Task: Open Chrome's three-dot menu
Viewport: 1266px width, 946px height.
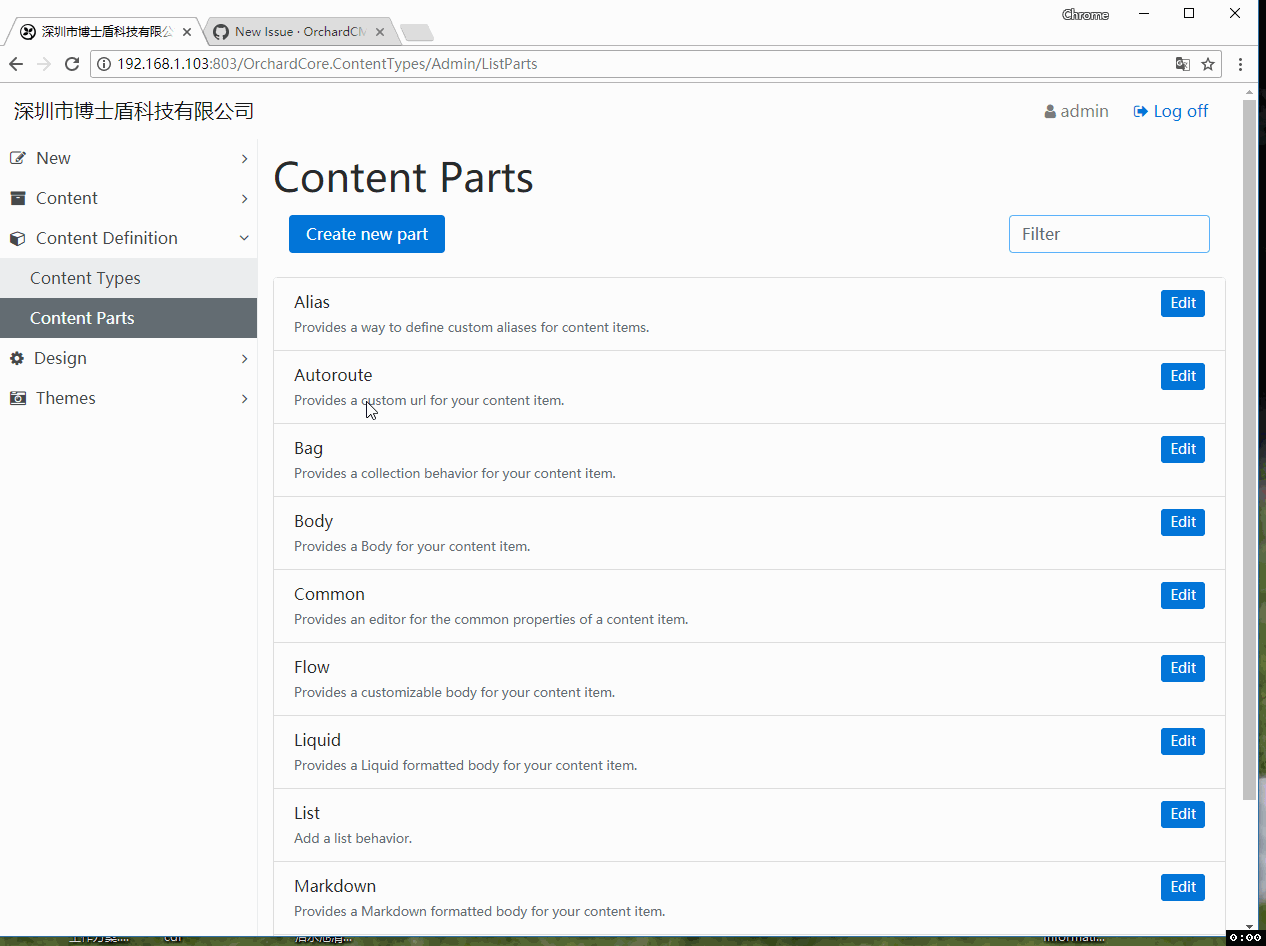Action: coord(1241,64)
